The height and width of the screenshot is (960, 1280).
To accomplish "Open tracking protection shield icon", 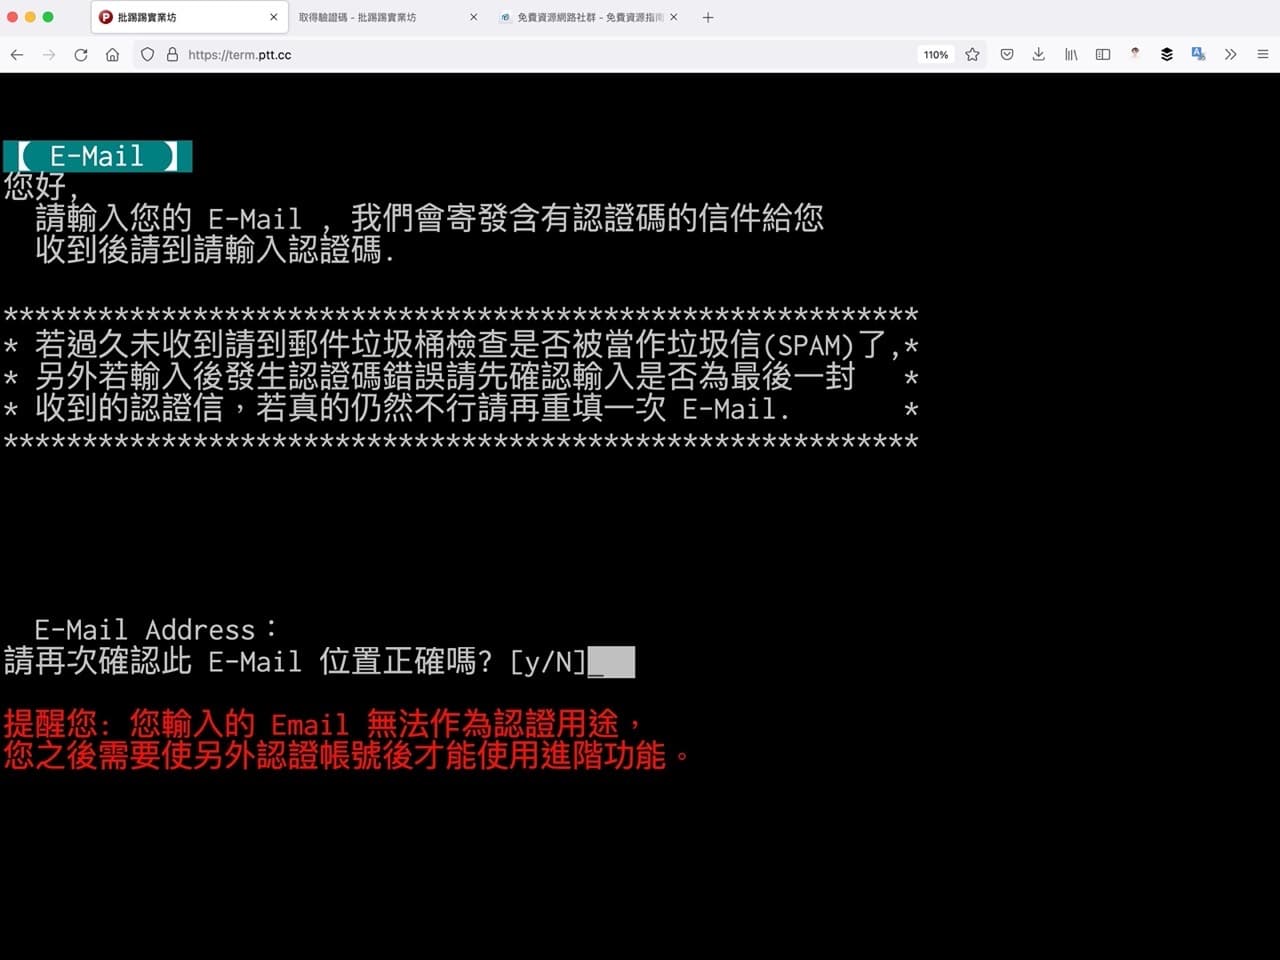I will coord(148,55).
